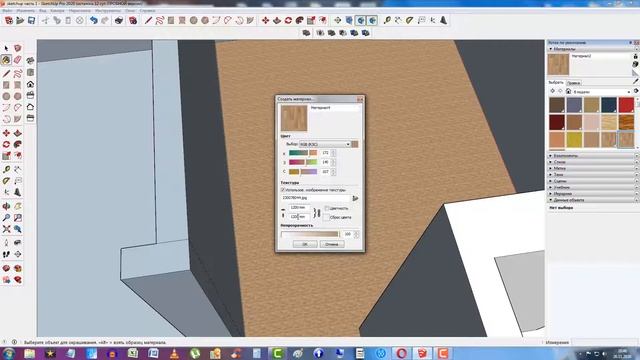Browse for texture image file icon

pyautogui.click(x=355, y=198)
